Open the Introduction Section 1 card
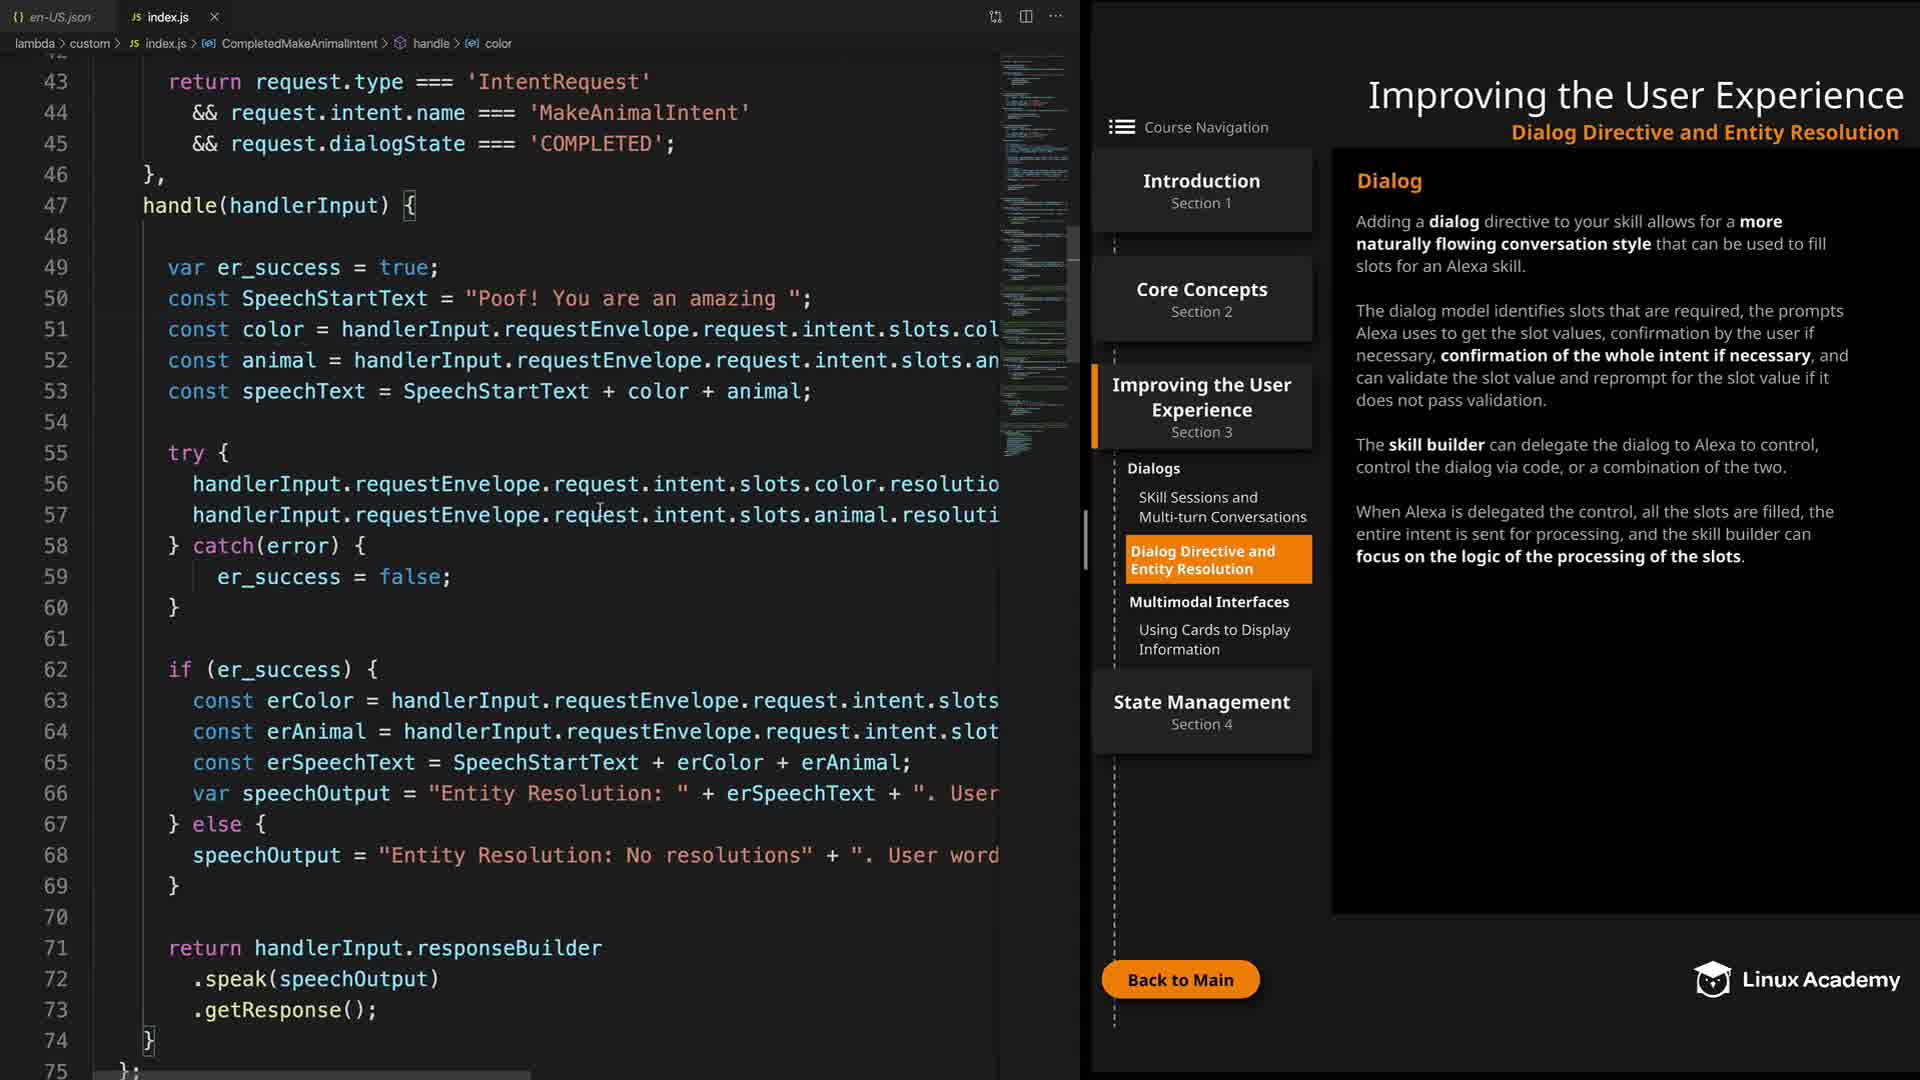This screenshot has height=1080, width=1920. 1201,190
